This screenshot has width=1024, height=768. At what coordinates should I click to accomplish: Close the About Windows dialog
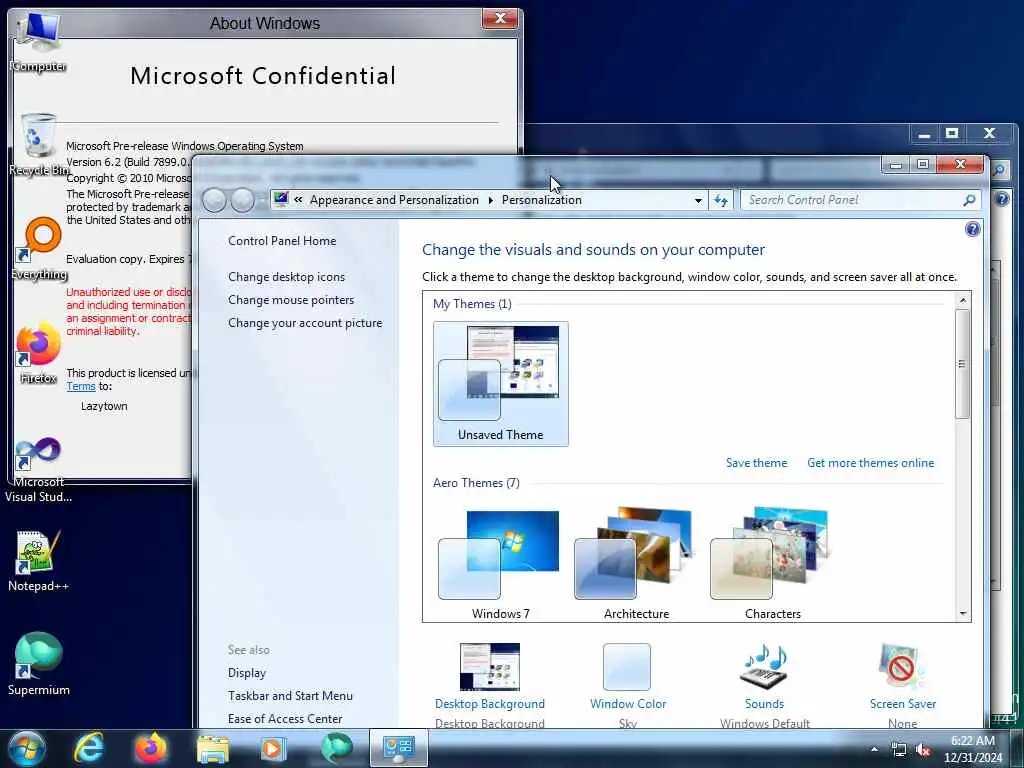(500, 18)
